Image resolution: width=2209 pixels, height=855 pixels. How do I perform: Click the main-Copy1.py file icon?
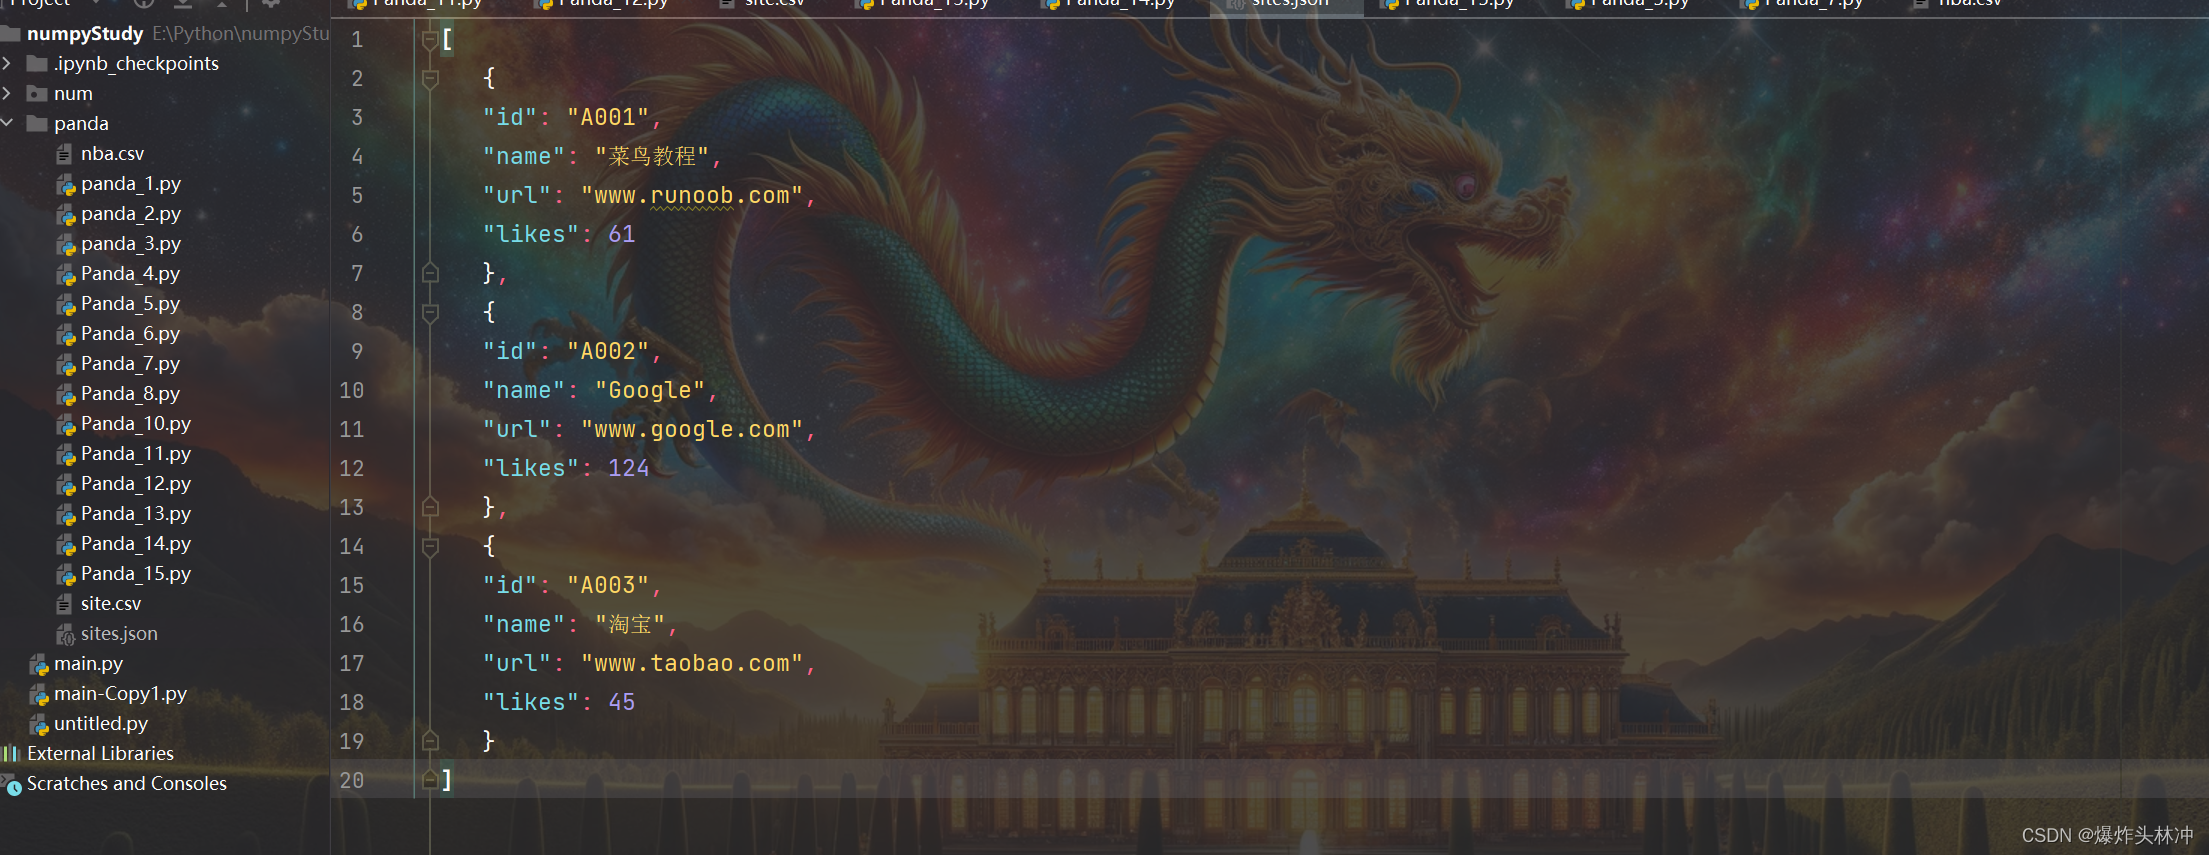(x=38, y=694)
